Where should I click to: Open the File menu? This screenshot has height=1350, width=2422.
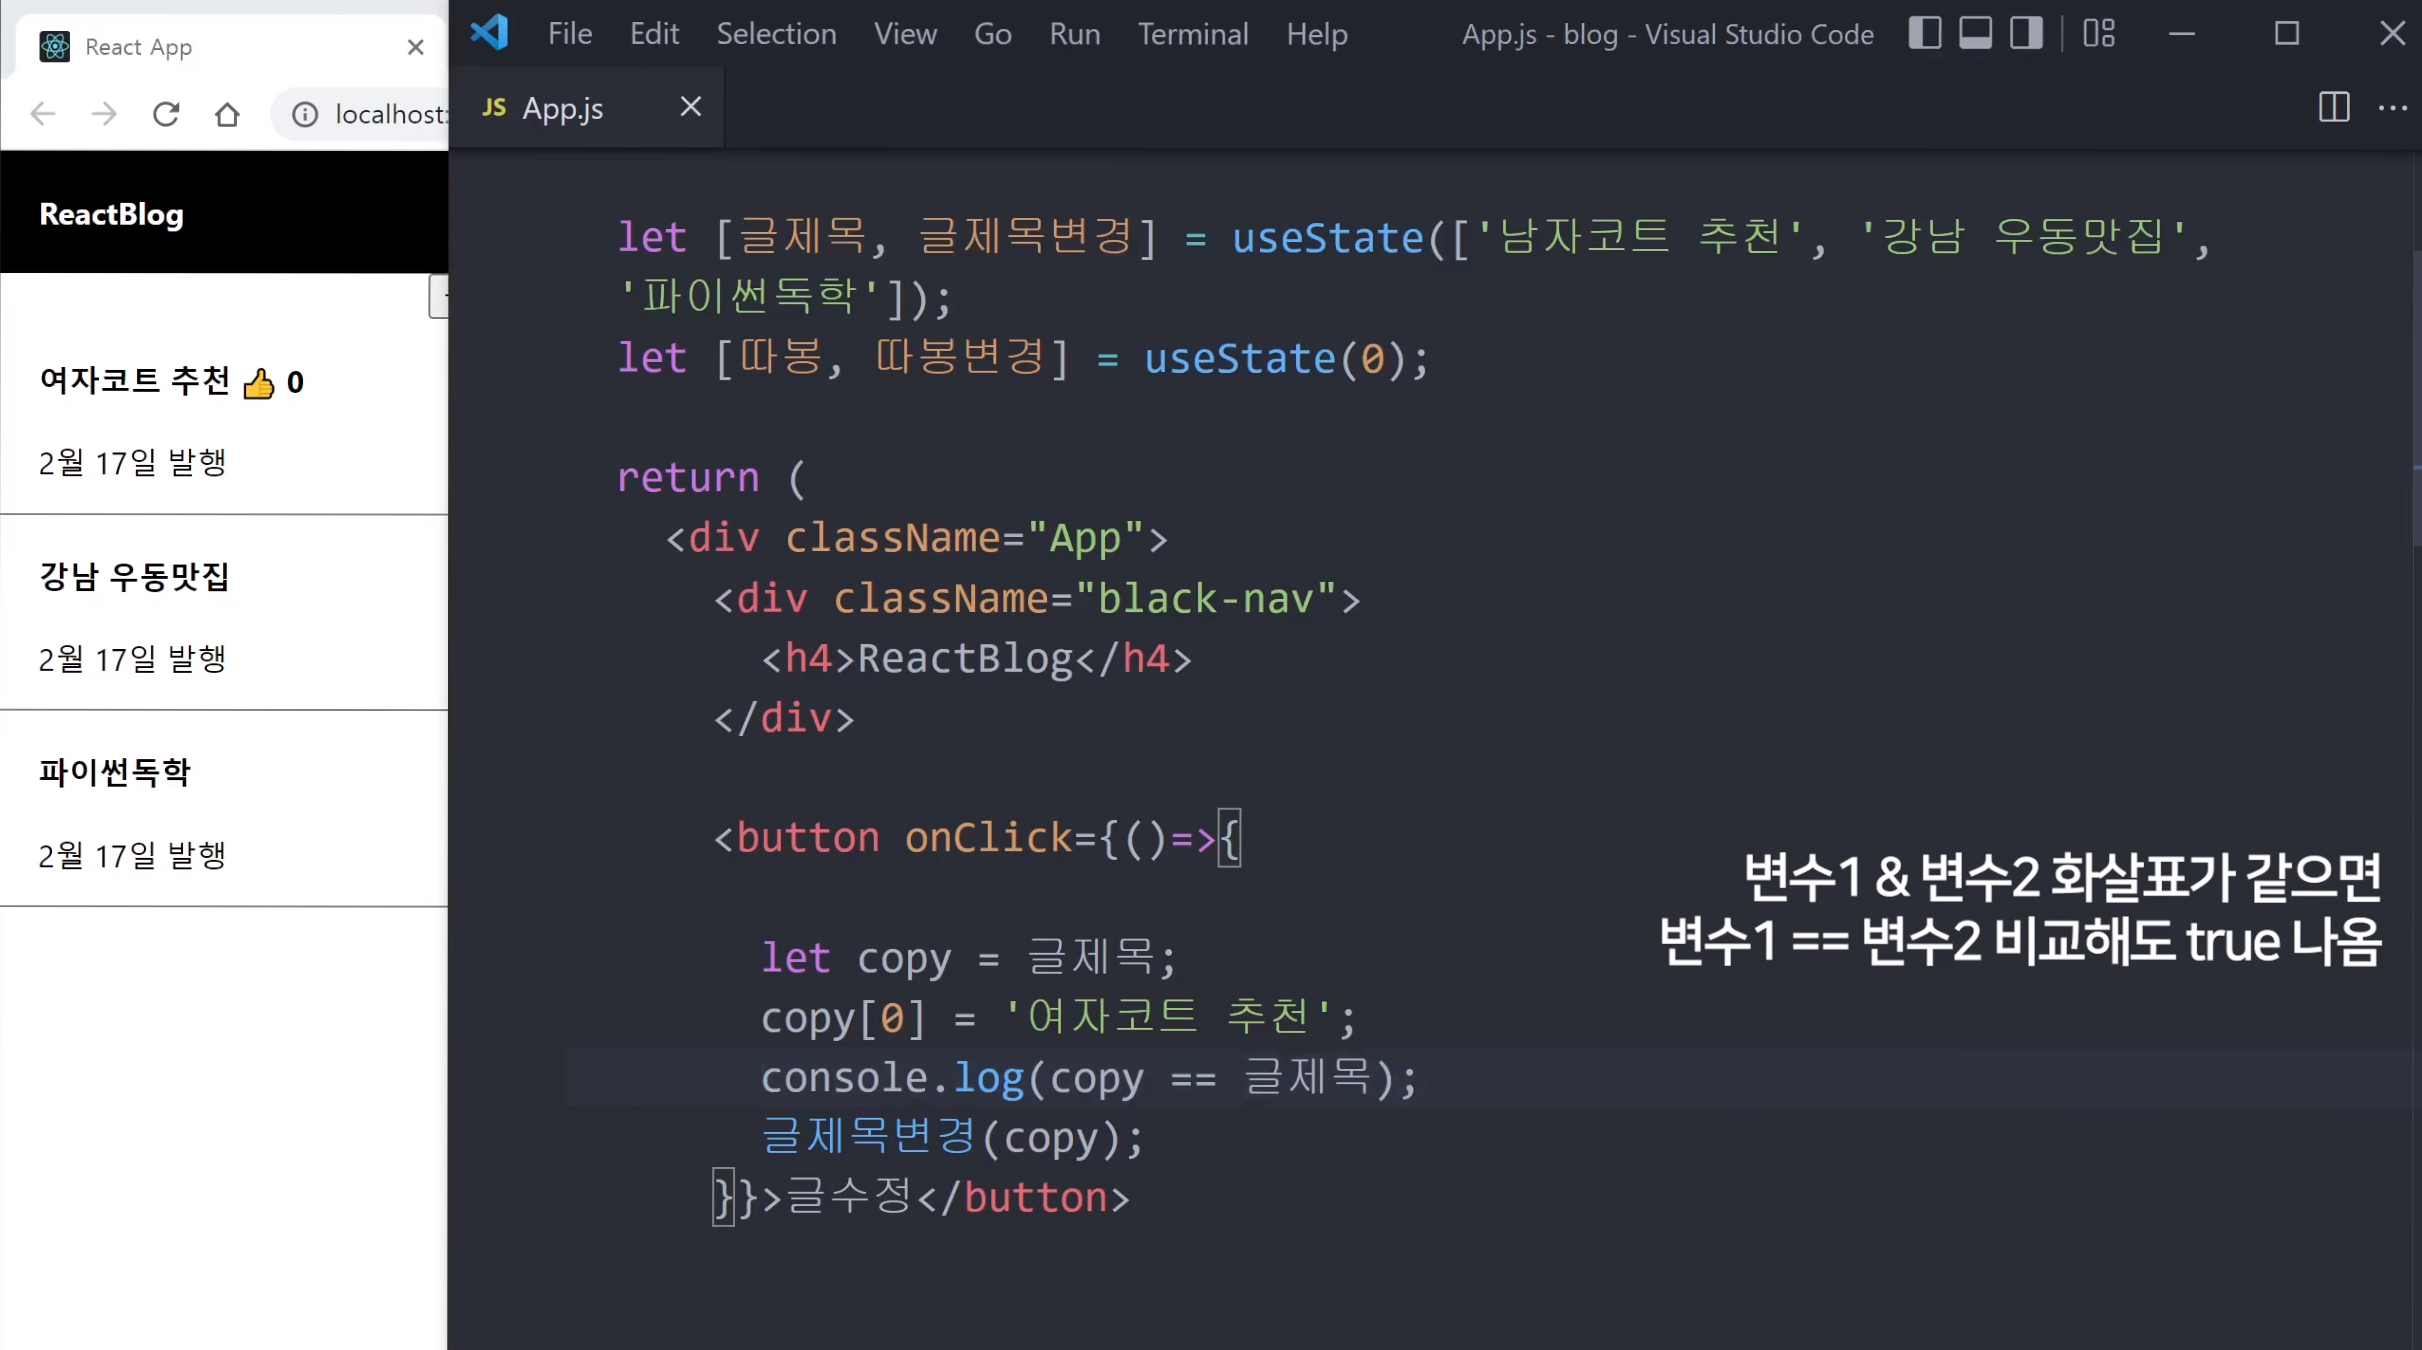coord(570,34)
